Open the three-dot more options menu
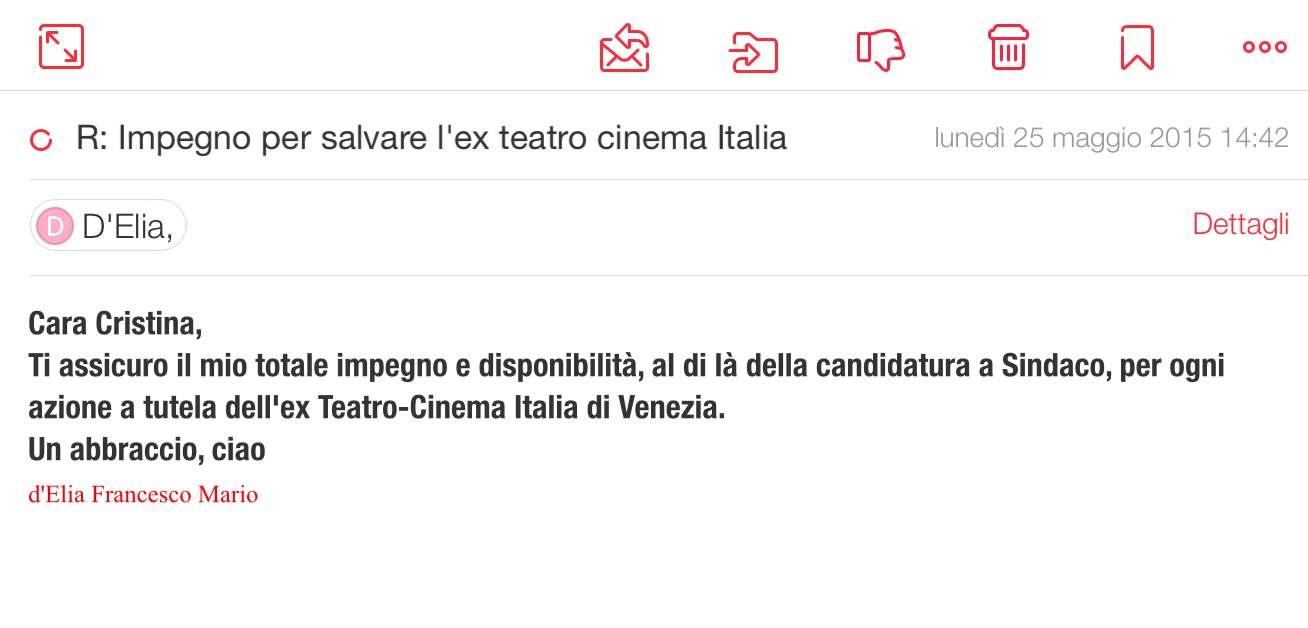This screenshot has height=628, width=1308. [x=1264, y=47]
